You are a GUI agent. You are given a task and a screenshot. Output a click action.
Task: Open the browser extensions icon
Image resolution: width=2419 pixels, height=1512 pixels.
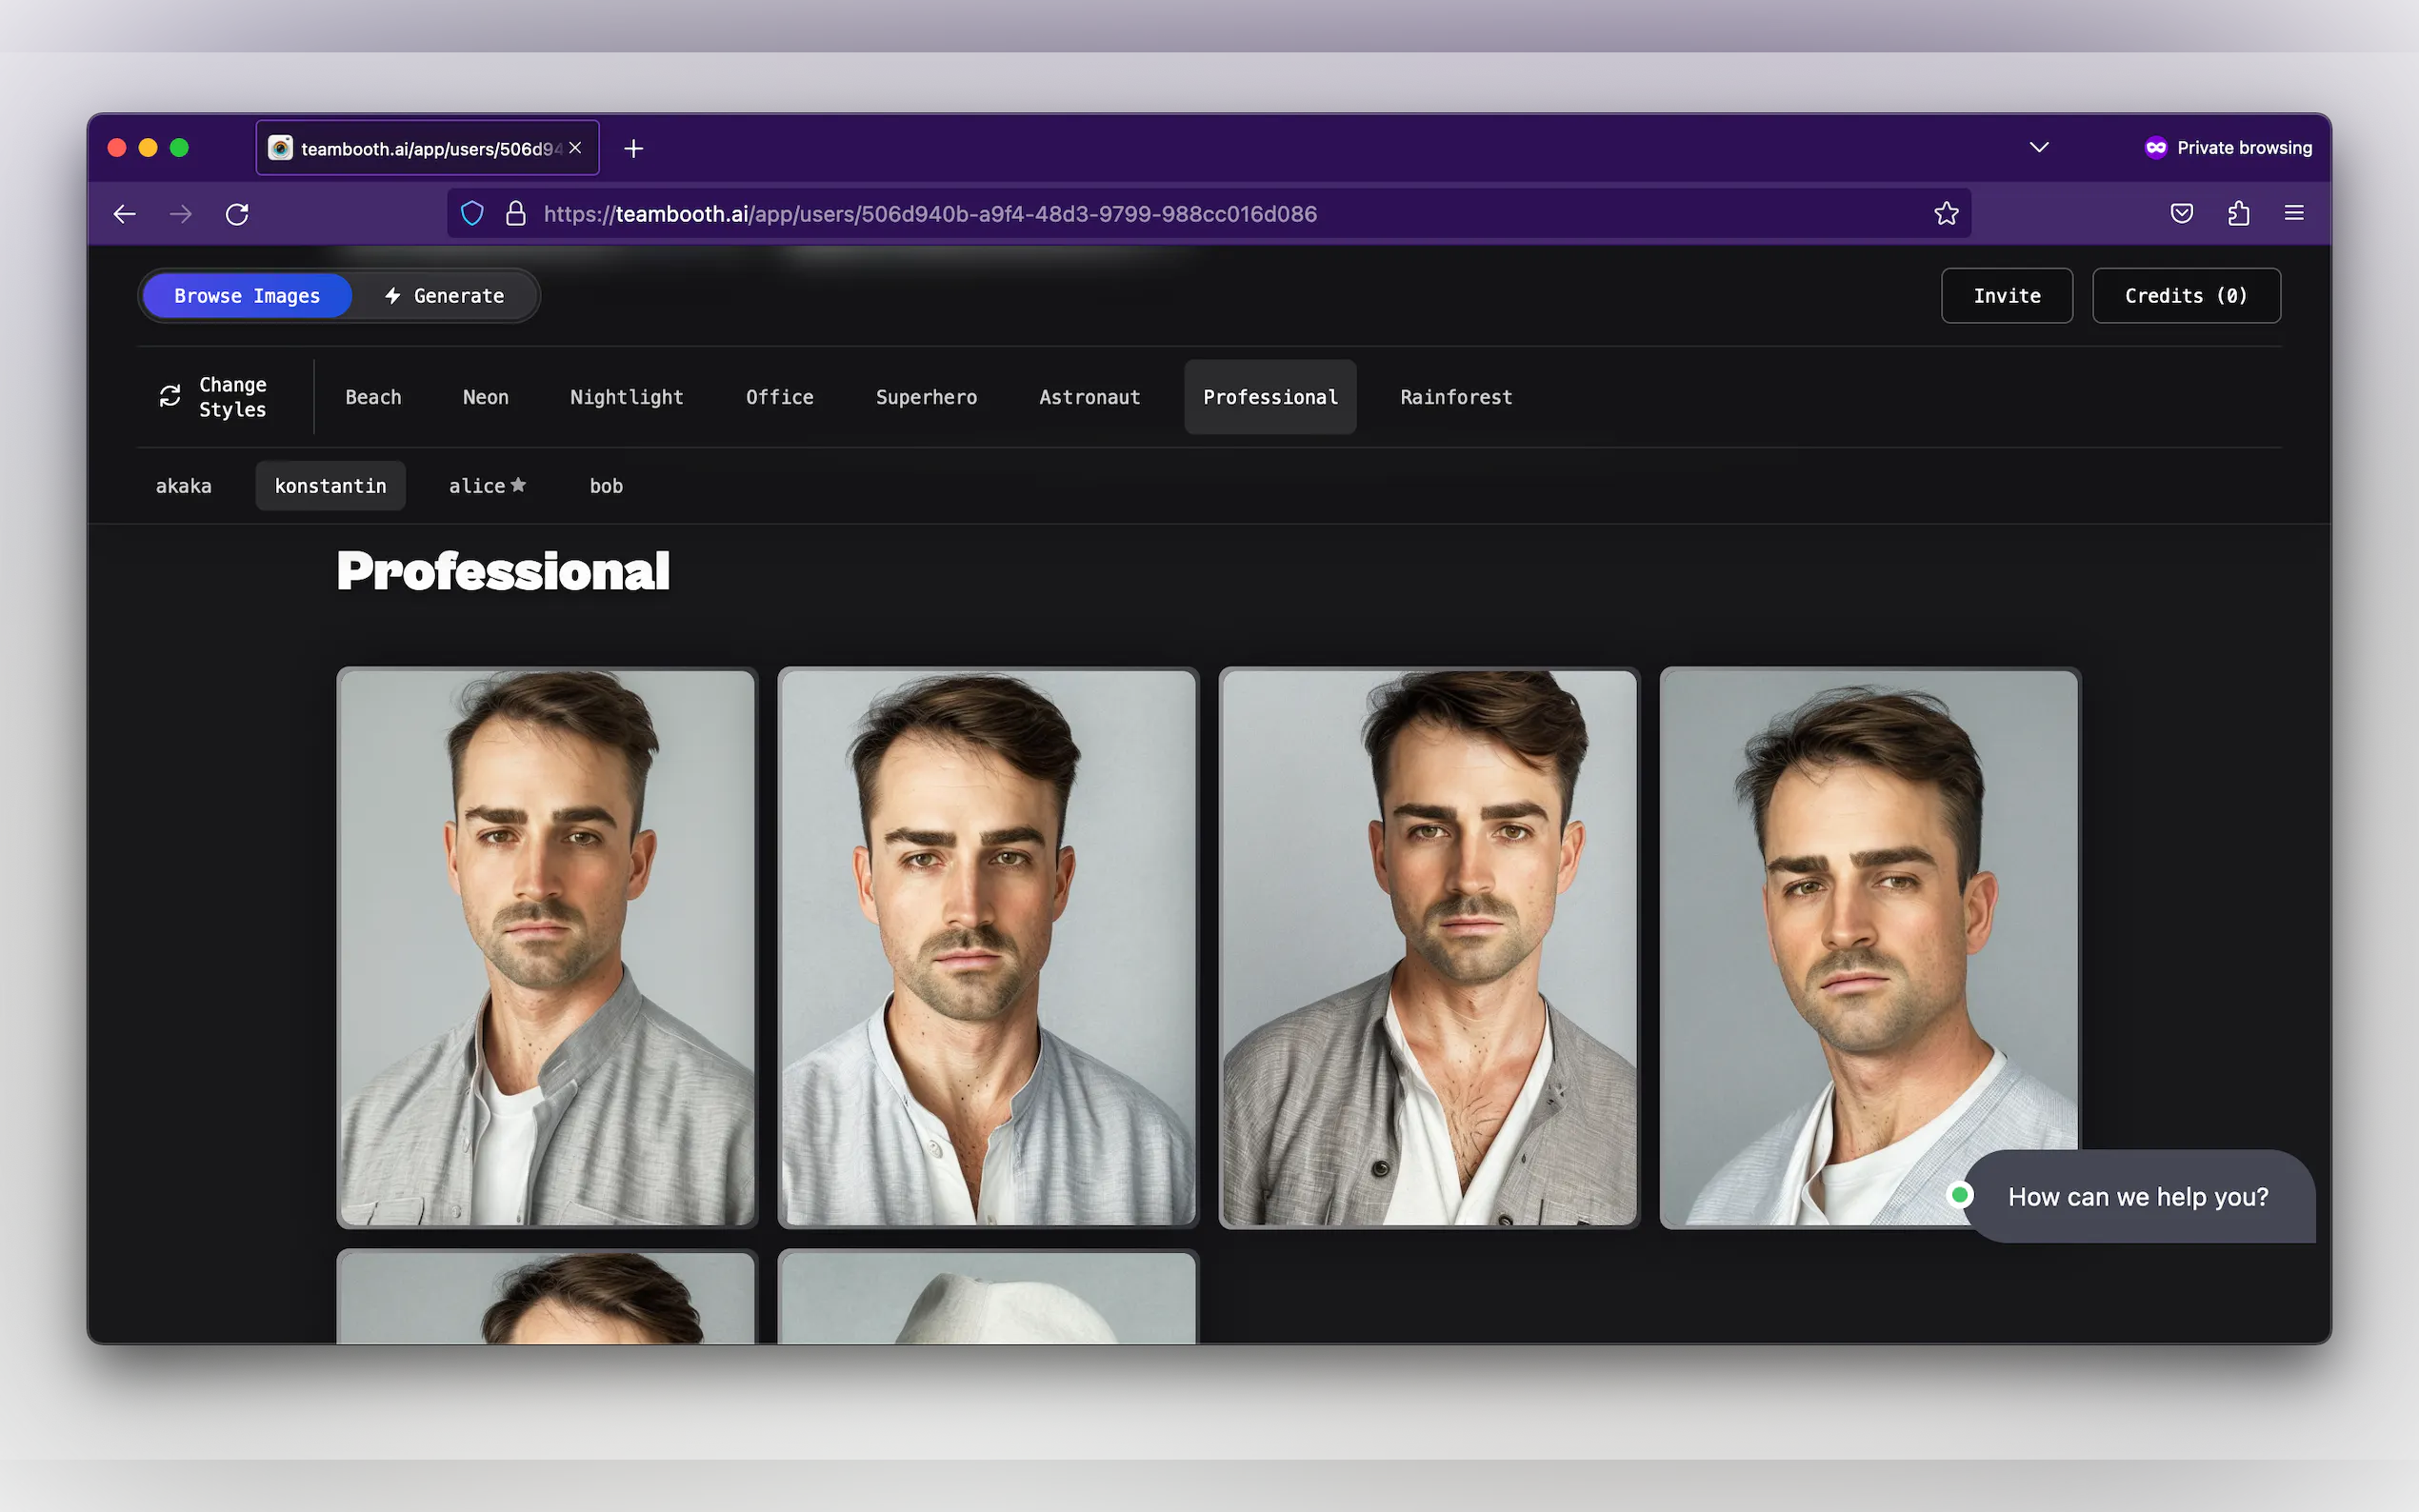[x=2238, y=213]
